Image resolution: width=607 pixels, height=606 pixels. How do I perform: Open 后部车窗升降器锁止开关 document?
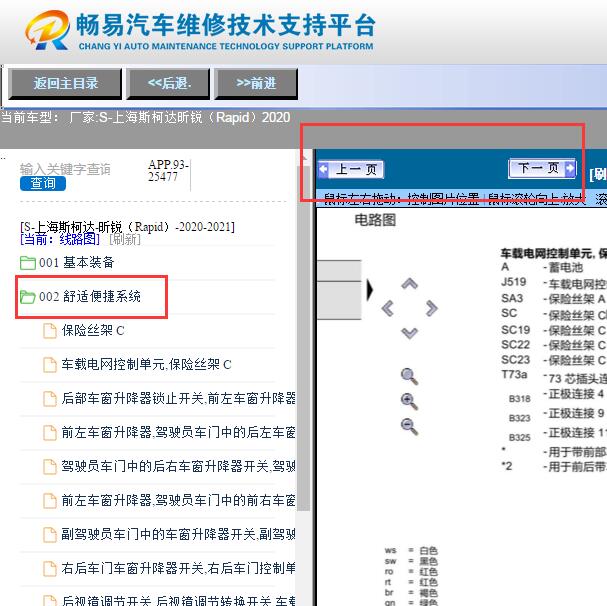(x=178, y=398)
